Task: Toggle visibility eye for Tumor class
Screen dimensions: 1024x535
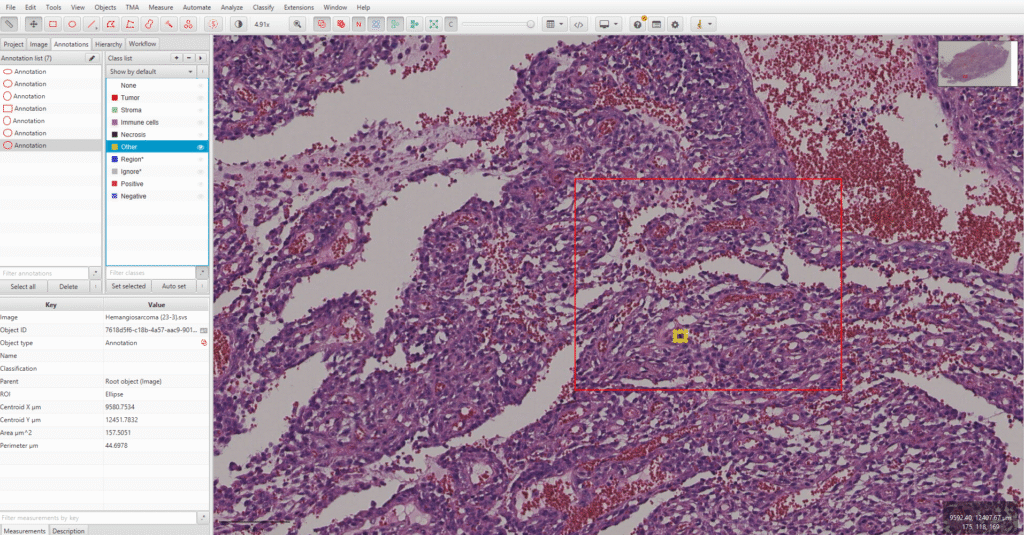Action: (x=200, y=98)
